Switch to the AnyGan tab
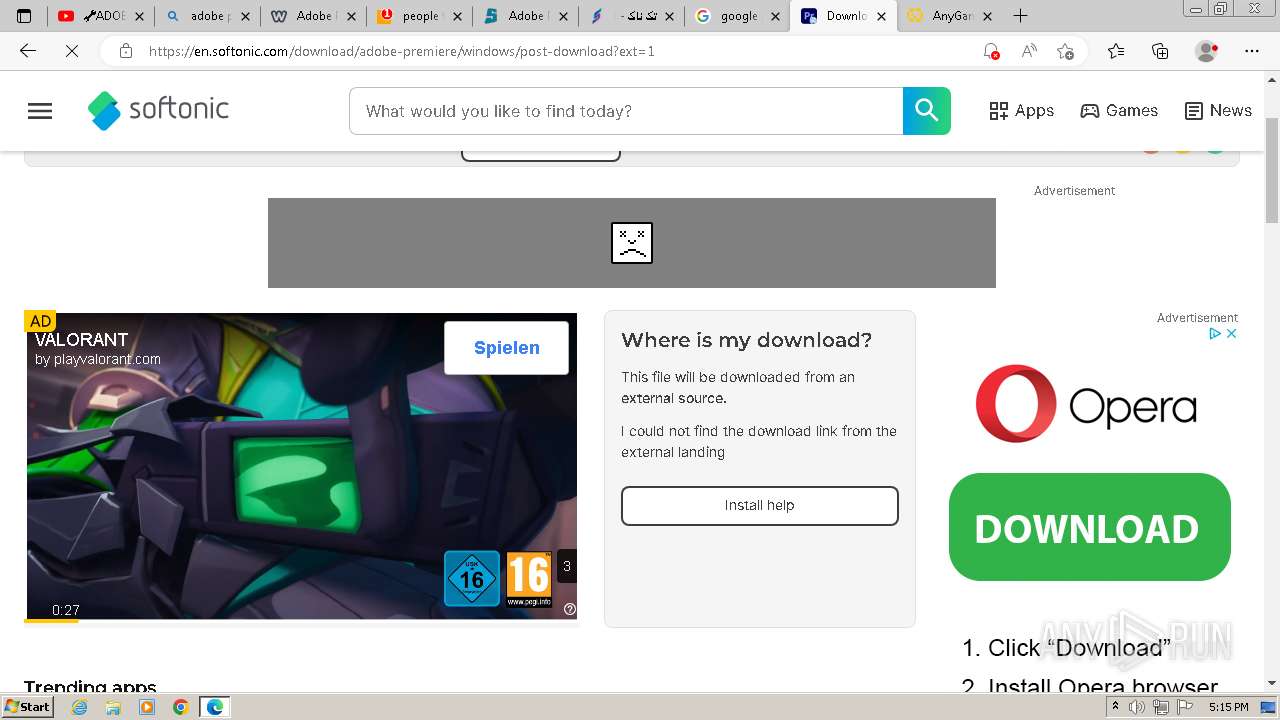 [950, 16]
